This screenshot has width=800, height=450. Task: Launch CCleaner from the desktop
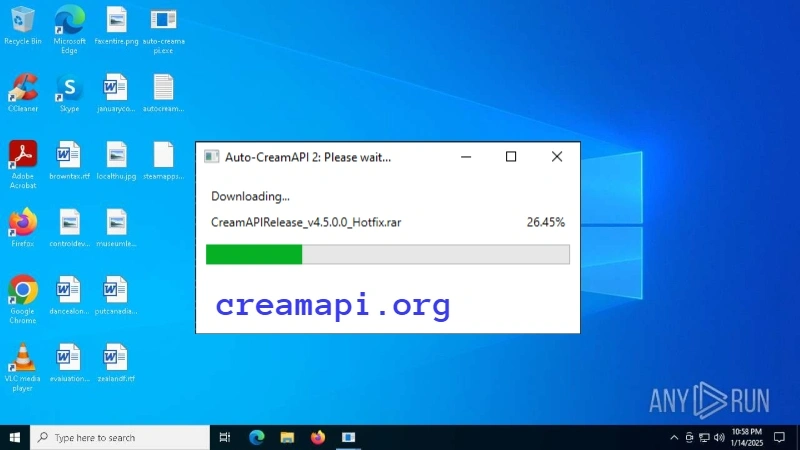22,93
